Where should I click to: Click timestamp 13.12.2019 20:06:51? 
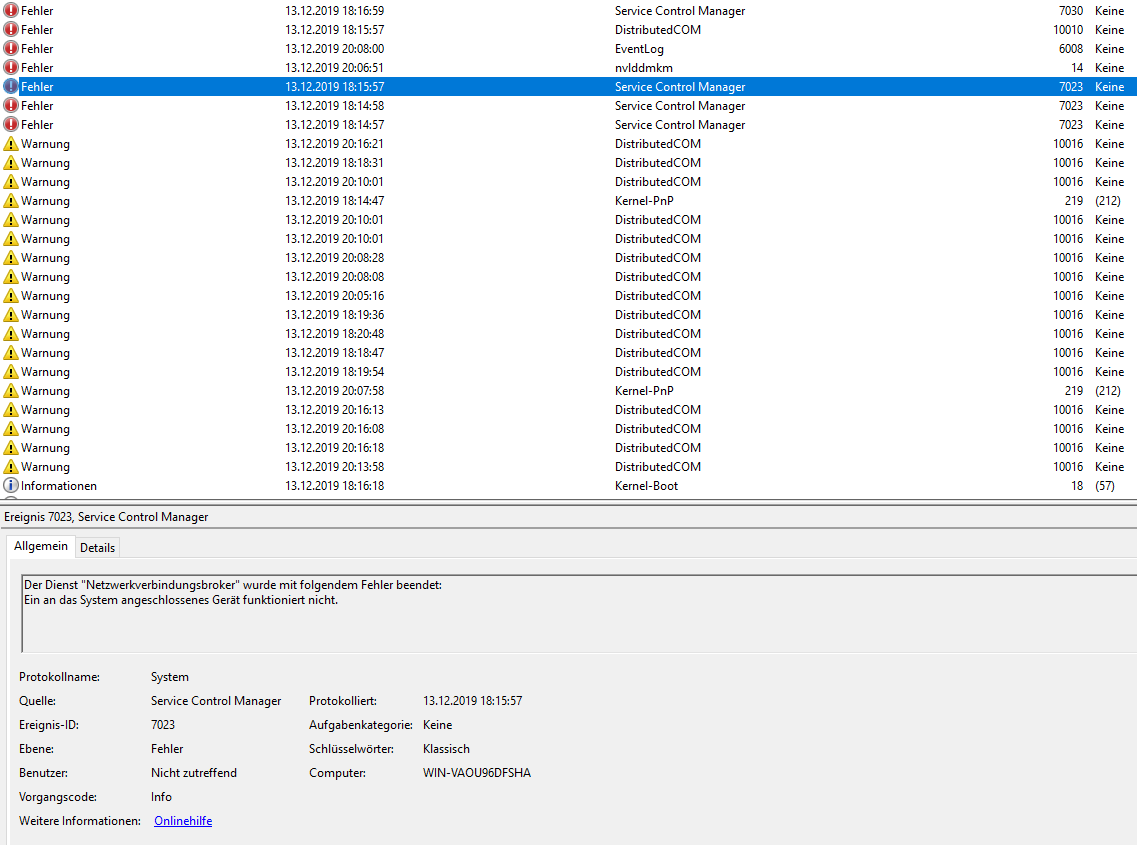[x=334, y=67]
